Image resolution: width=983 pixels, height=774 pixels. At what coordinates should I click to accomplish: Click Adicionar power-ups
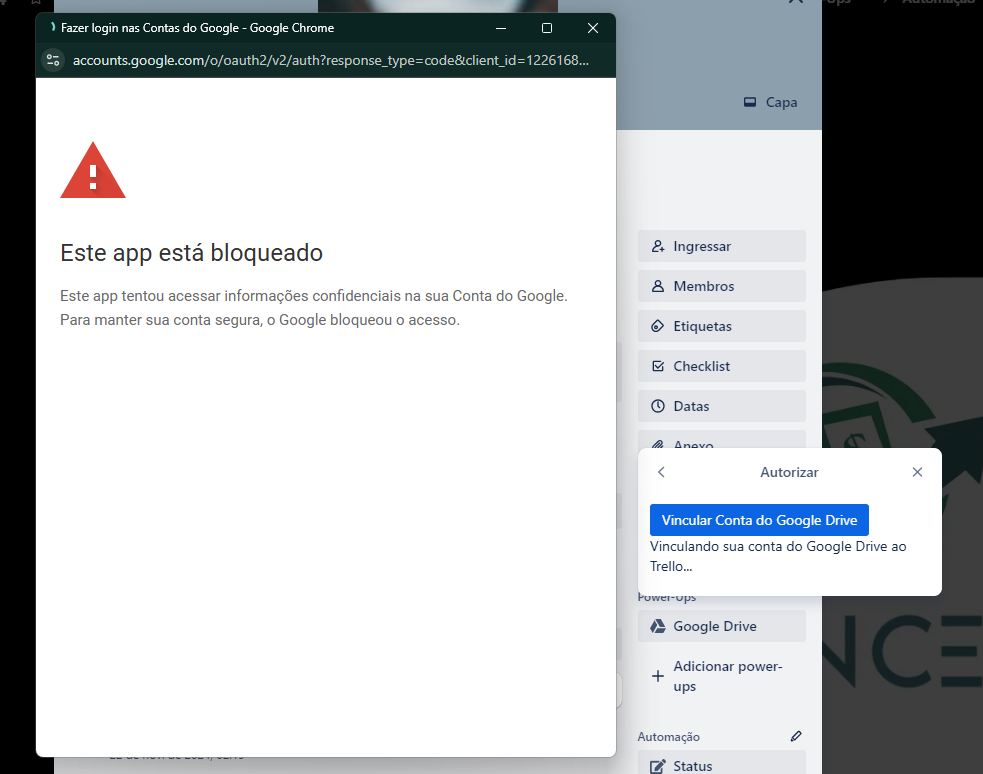point(722,676)
